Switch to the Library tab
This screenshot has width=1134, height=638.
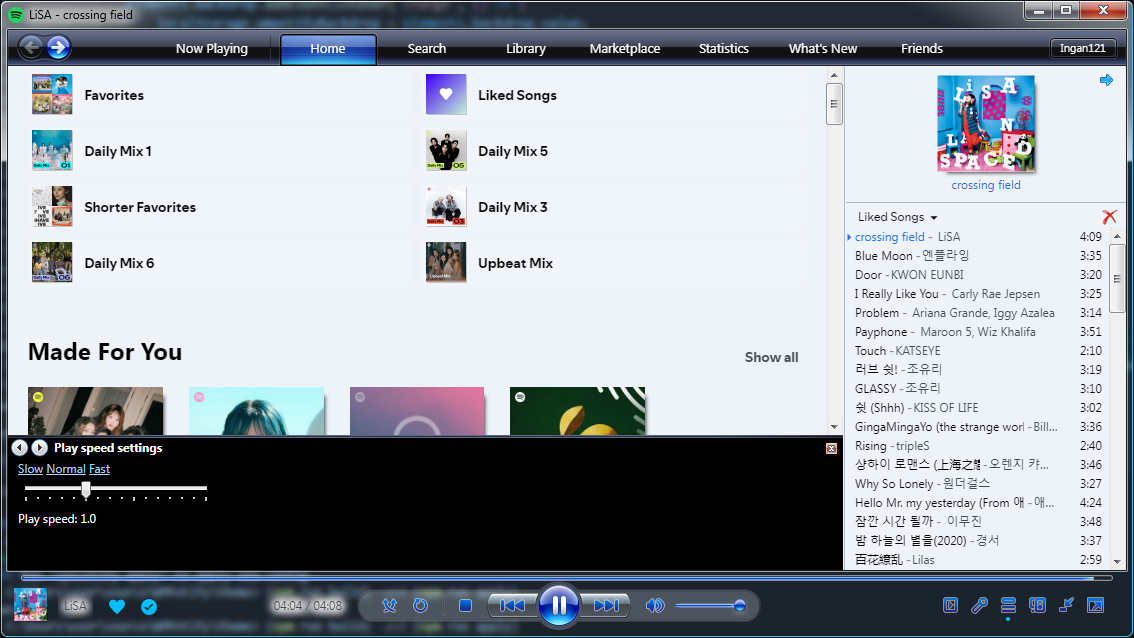[x=526, y=48]
